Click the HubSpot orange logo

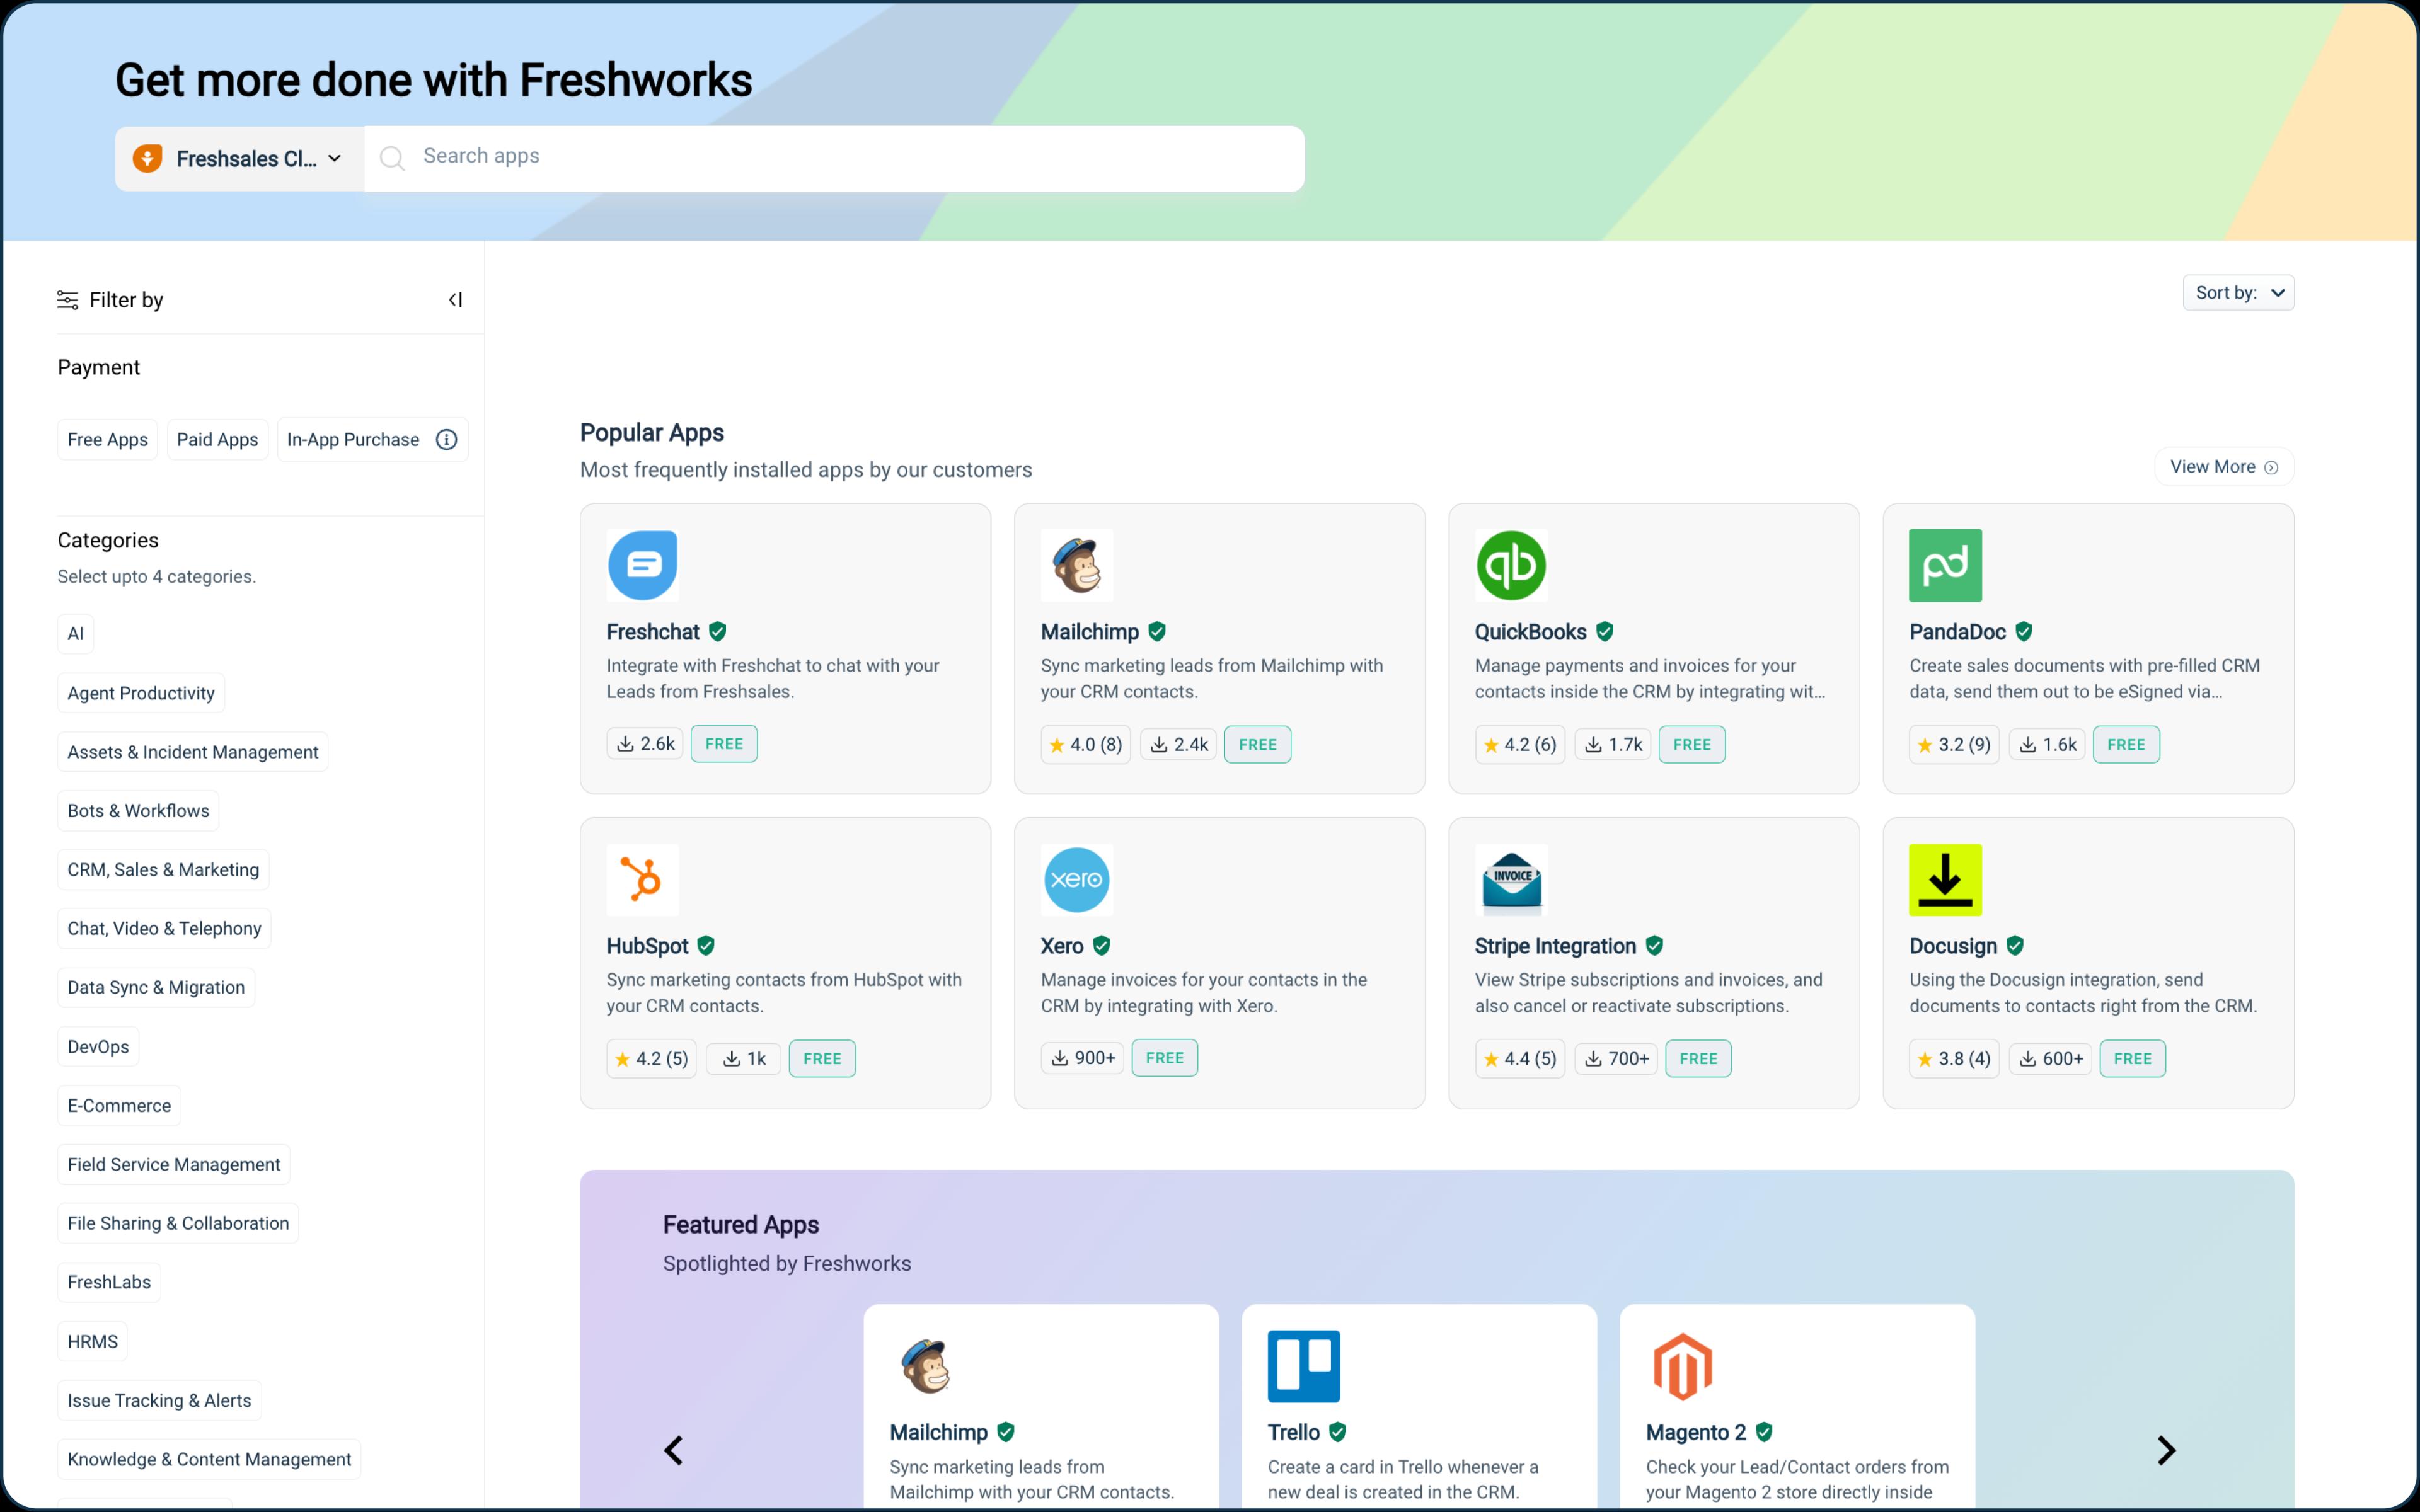tap(642, 880)
